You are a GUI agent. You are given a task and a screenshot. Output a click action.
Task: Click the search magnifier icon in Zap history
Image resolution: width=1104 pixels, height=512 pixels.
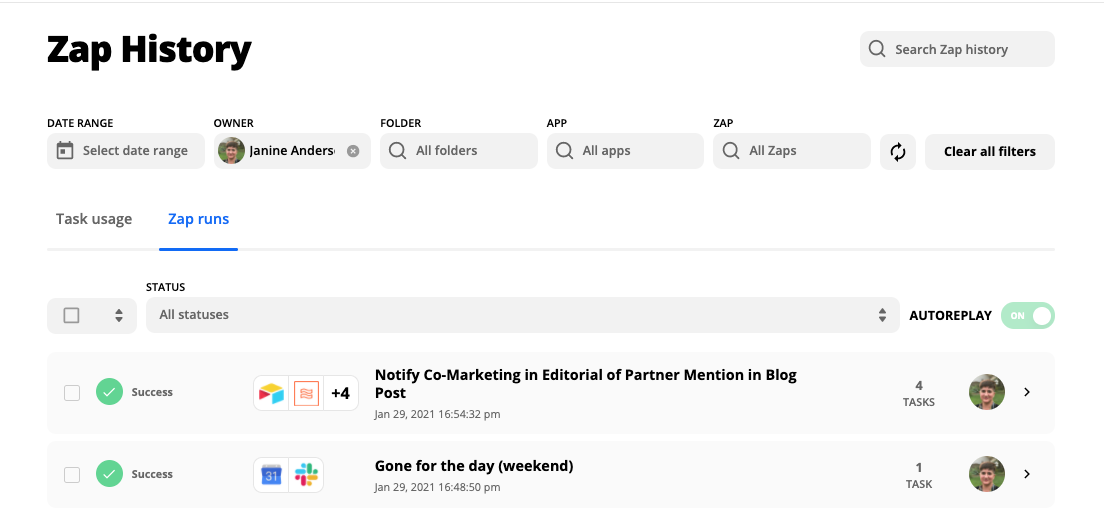click(877, 49)
